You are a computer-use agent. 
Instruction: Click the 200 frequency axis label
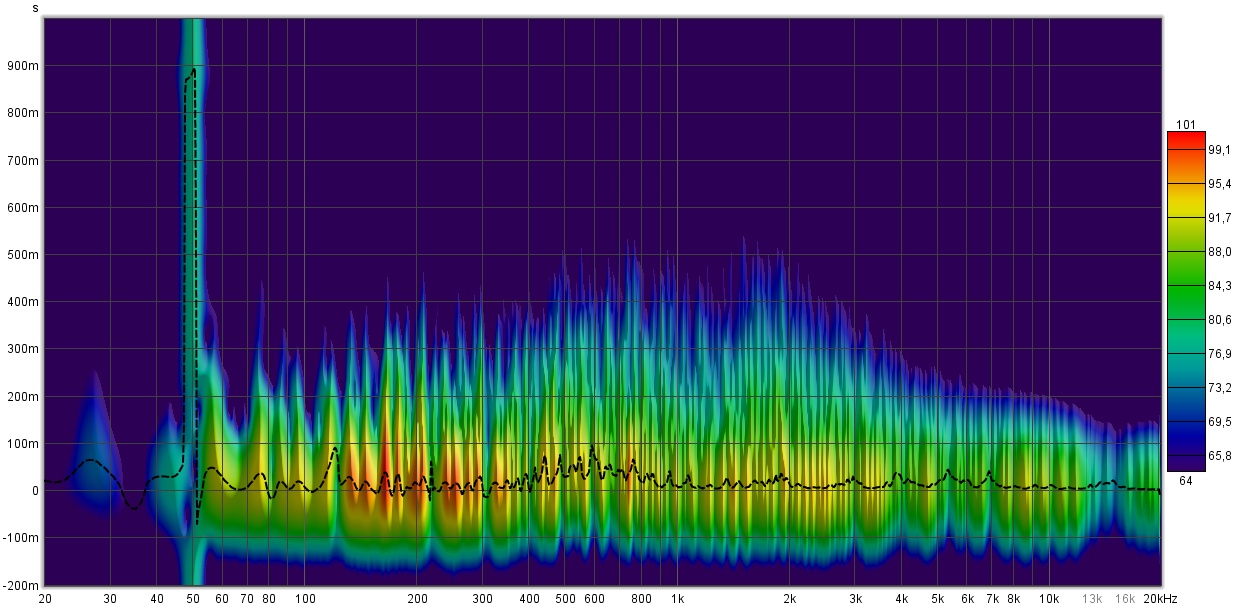click(419, 599)
